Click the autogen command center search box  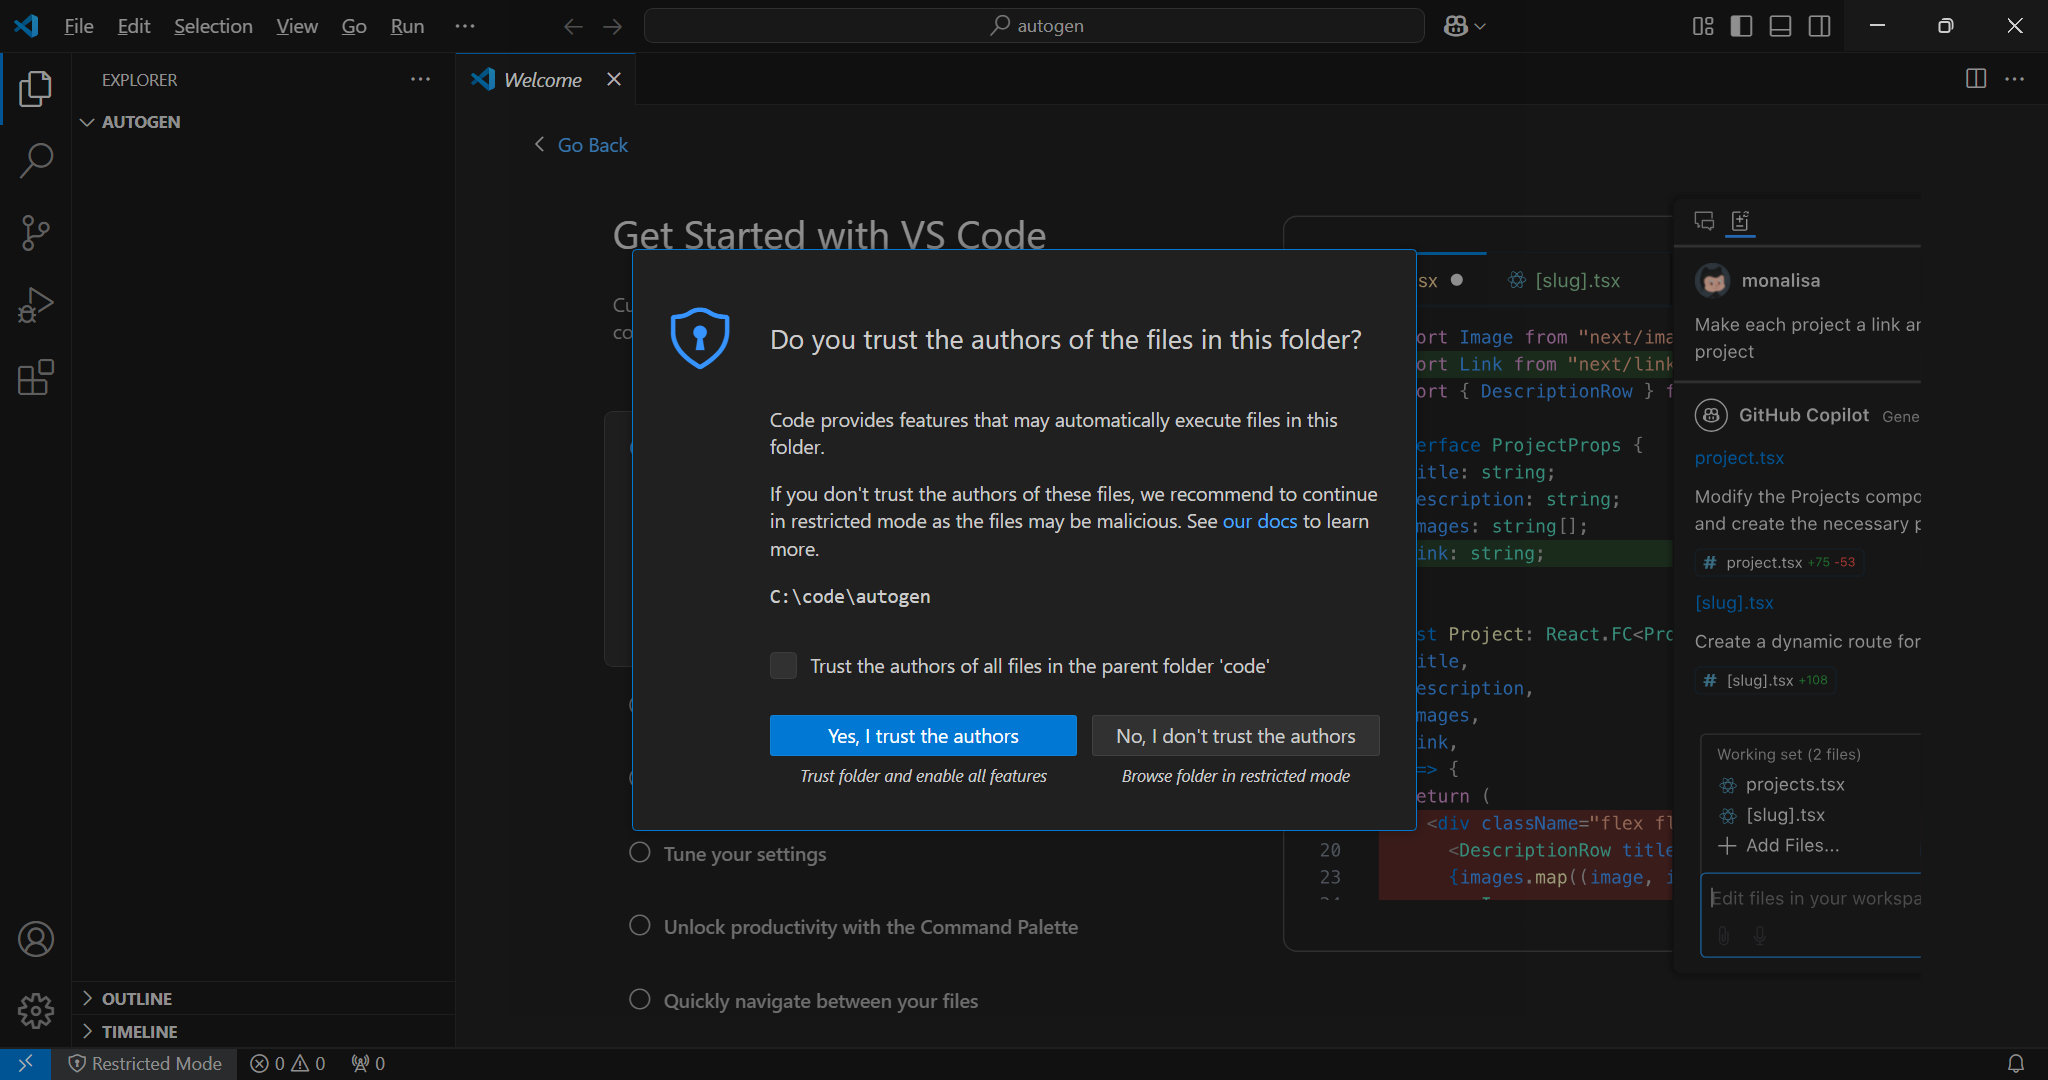[1034, 26]
